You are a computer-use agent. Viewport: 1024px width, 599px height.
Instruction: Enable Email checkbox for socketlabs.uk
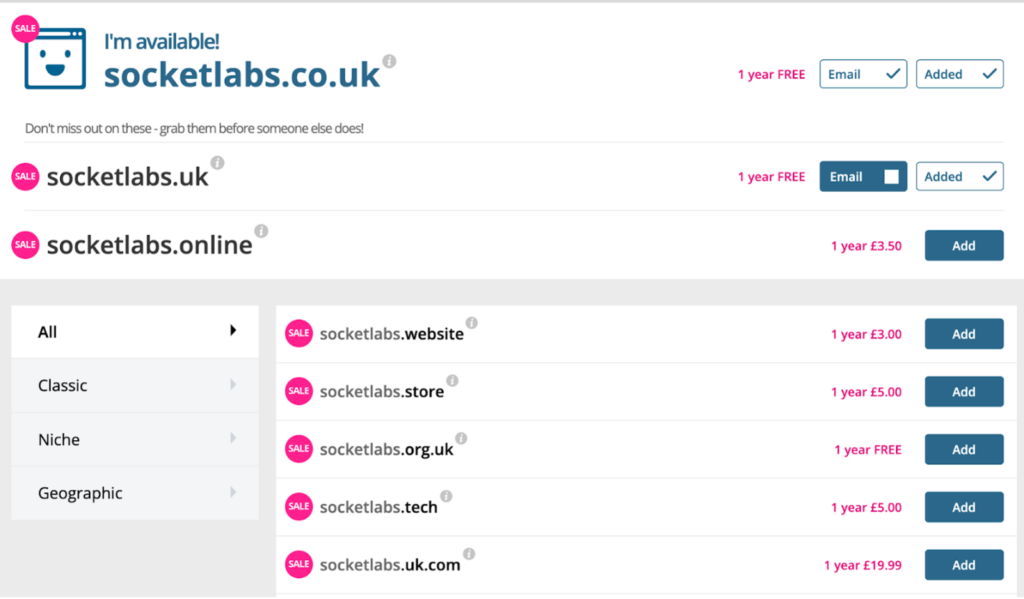point(863,176)
